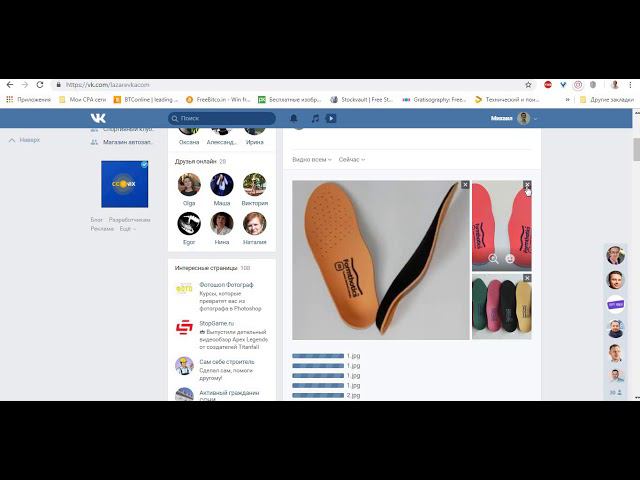Click browser forward arrow

click(25, 85)
